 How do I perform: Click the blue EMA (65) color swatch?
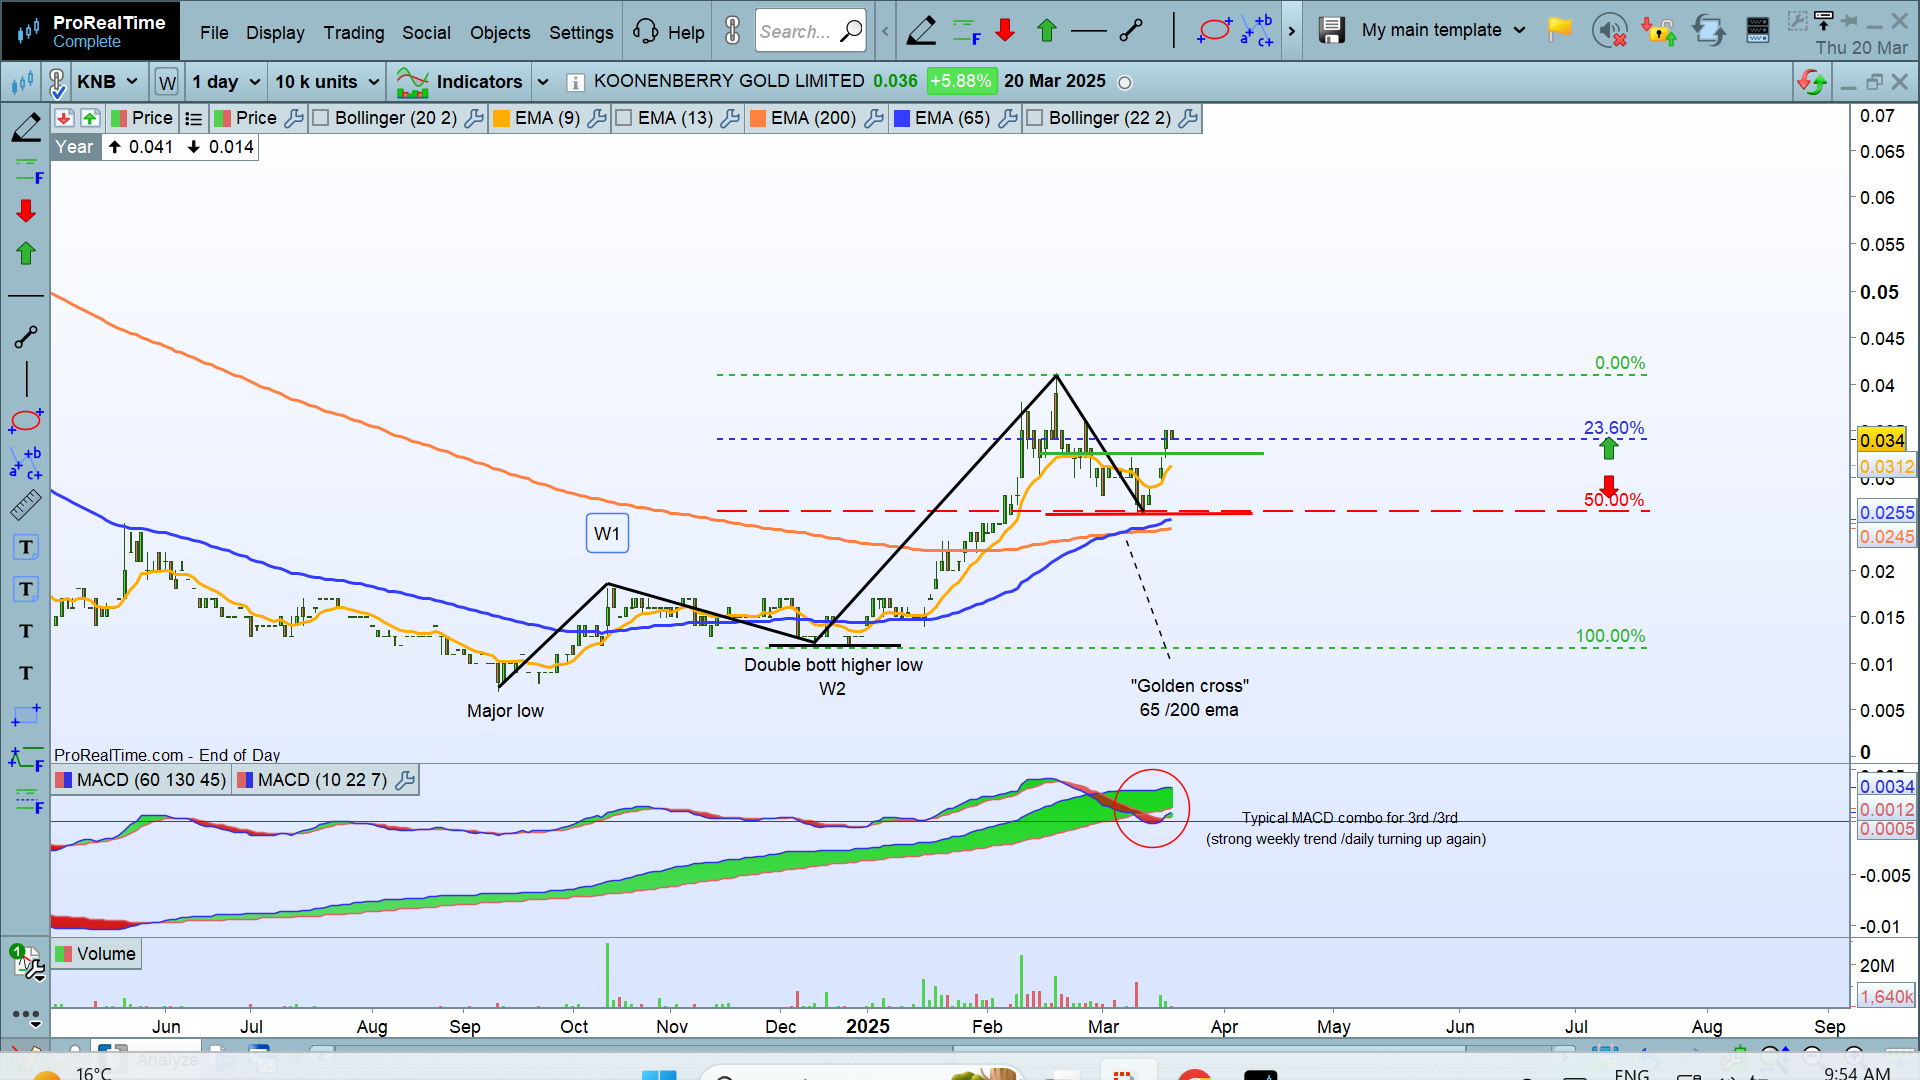click(x=902, y=118)
